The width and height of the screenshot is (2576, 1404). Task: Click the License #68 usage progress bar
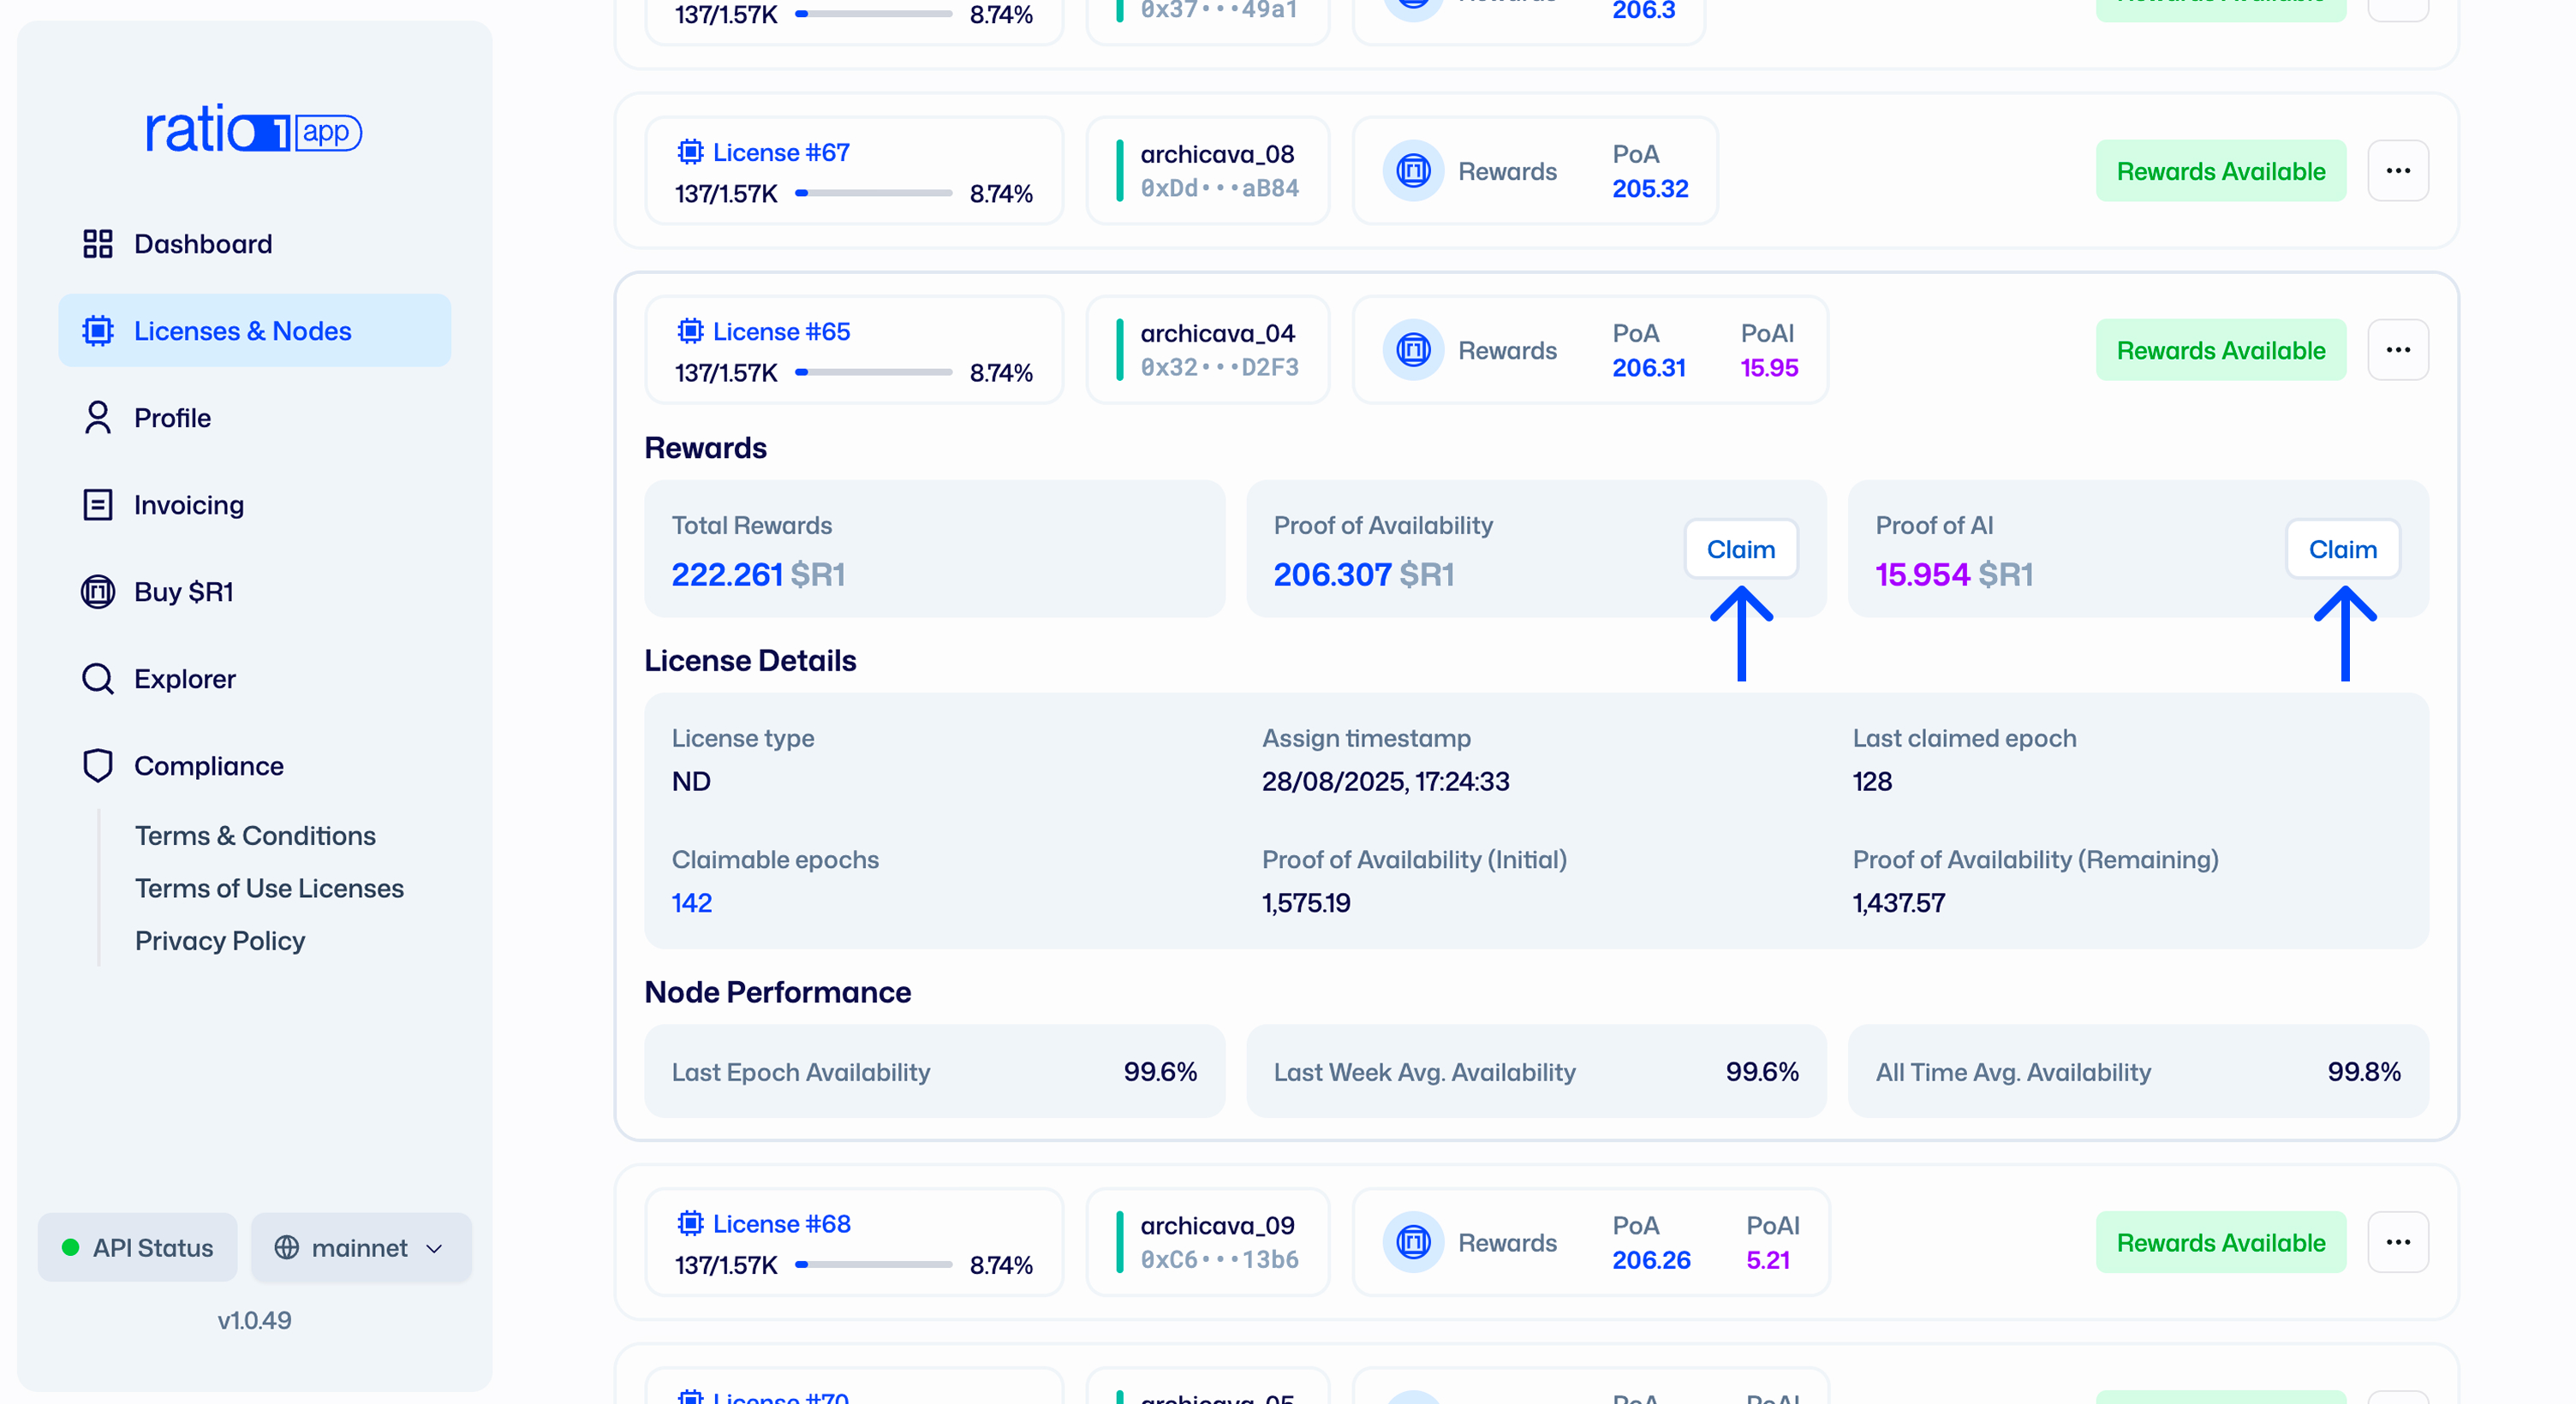tap(874, 1264)
